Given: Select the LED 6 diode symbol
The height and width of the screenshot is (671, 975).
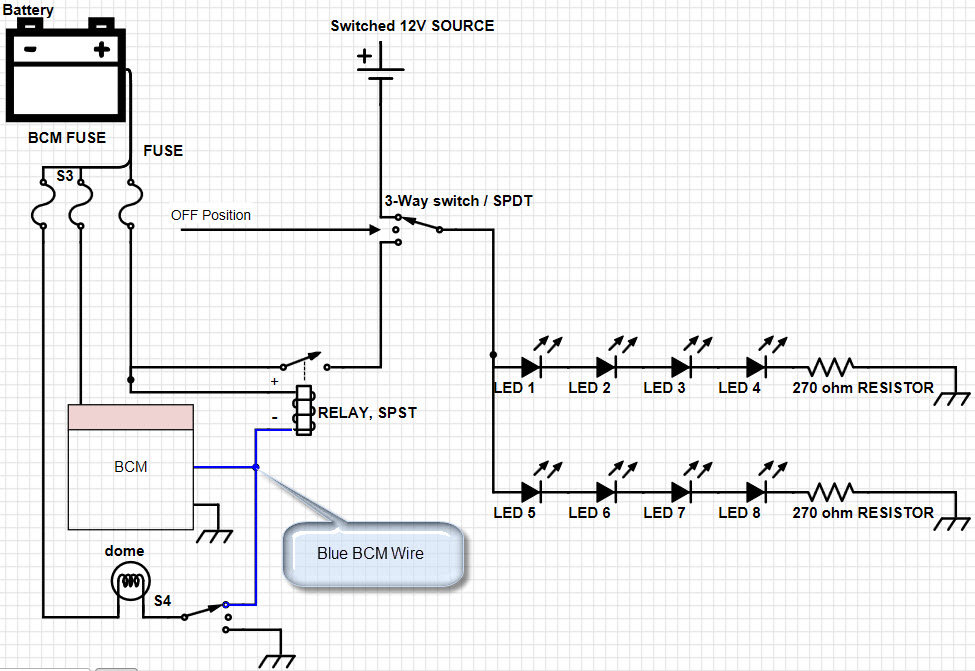Looking at the screenshot, I should pos(606,491).
